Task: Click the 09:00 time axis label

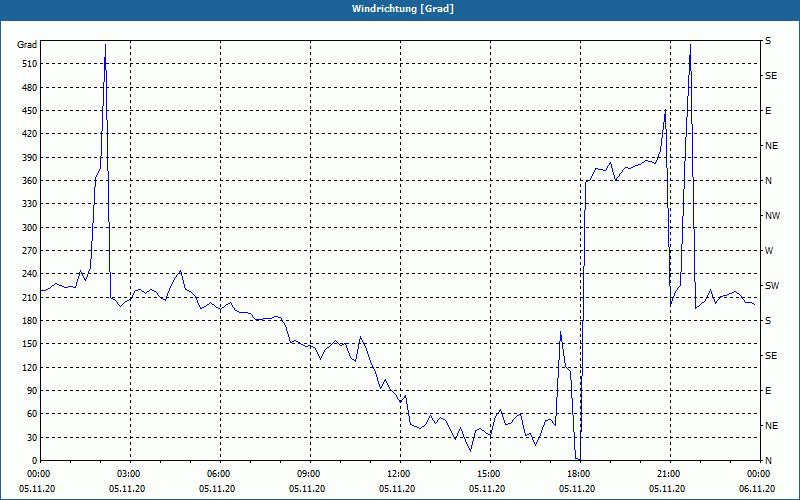Action: coord(307,474)
